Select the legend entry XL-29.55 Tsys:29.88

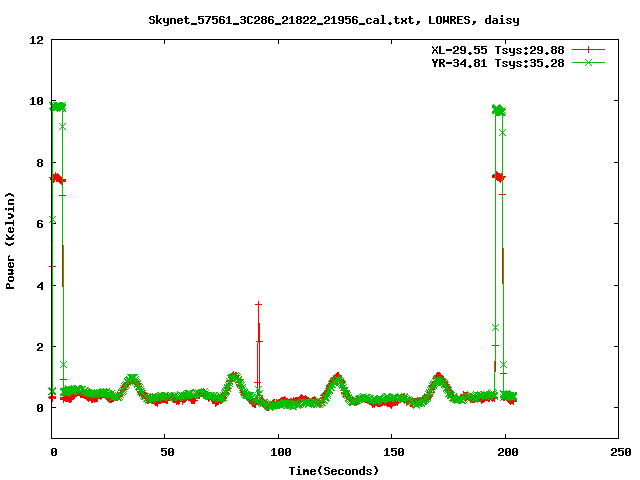coord(498,50)
